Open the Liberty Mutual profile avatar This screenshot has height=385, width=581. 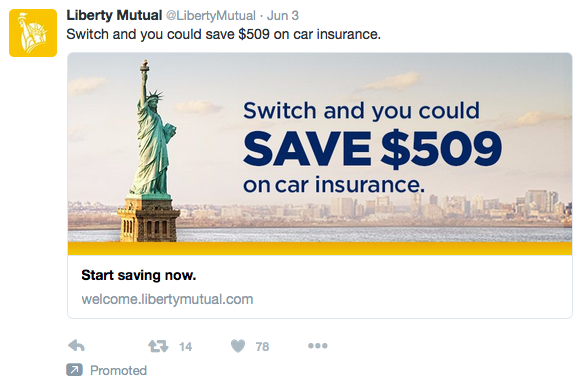(x=33, y=33)
